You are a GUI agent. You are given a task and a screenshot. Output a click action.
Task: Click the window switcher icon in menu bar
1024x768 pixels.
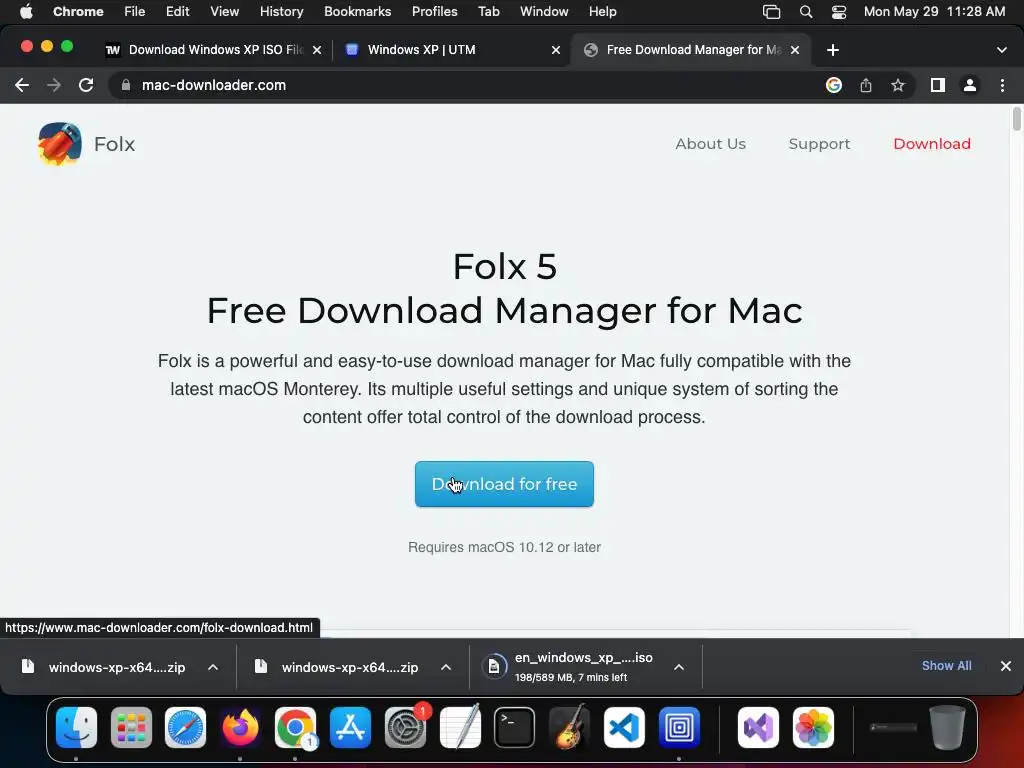[771, 12]
